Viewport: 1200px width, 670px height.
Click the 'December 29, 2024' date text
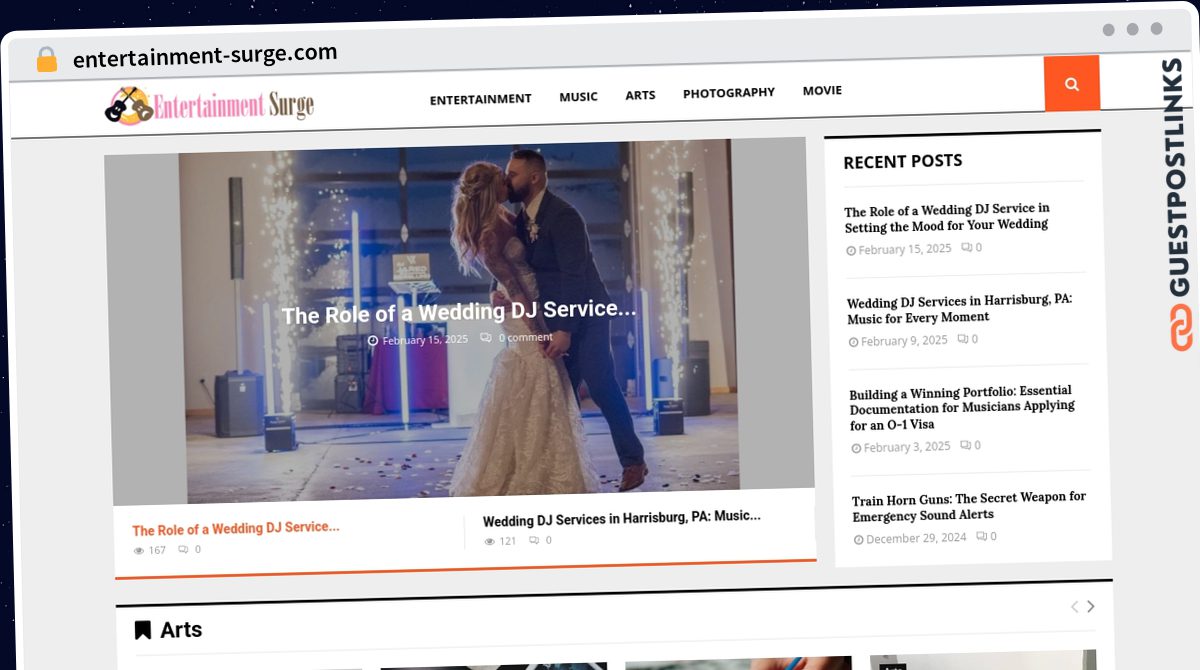(917, 538)
